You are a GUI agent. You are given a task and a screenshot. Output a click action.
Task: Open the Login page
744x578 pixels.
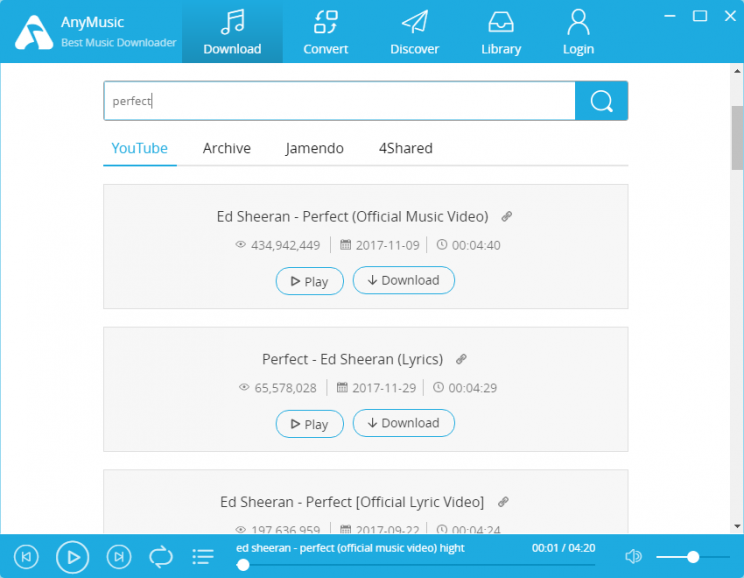point(578,32)
